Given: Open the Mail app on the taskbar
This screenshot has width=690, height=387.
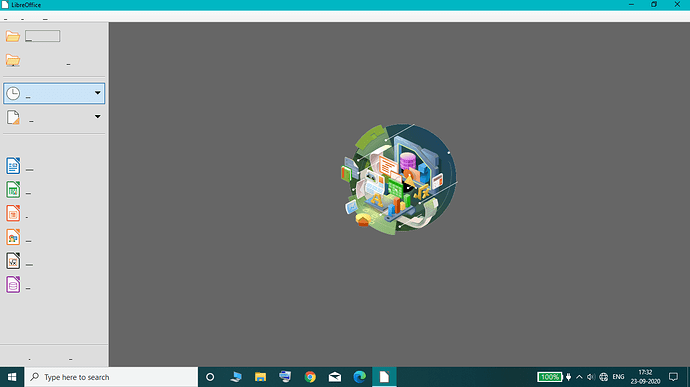Looking at the screenshot, I should coord(335,377).
